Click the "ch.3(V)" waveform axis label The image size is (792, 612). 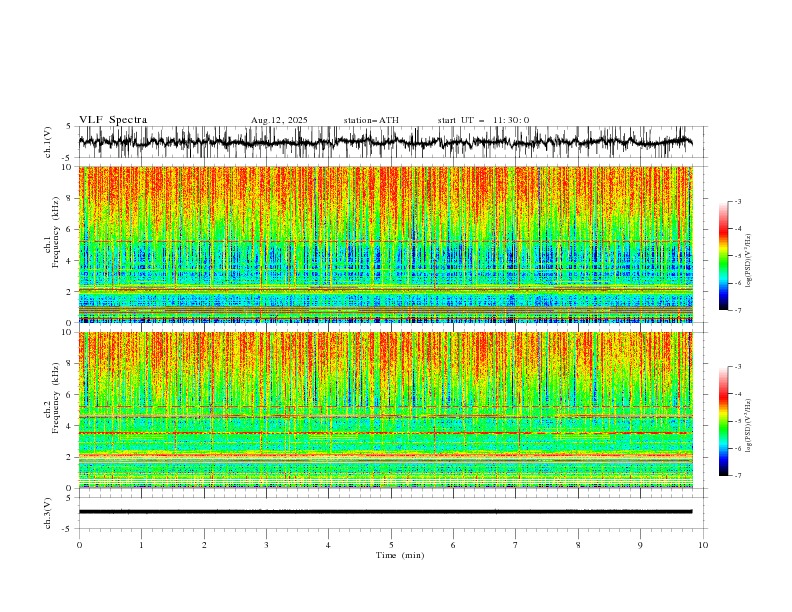click(x=48, y=513)
